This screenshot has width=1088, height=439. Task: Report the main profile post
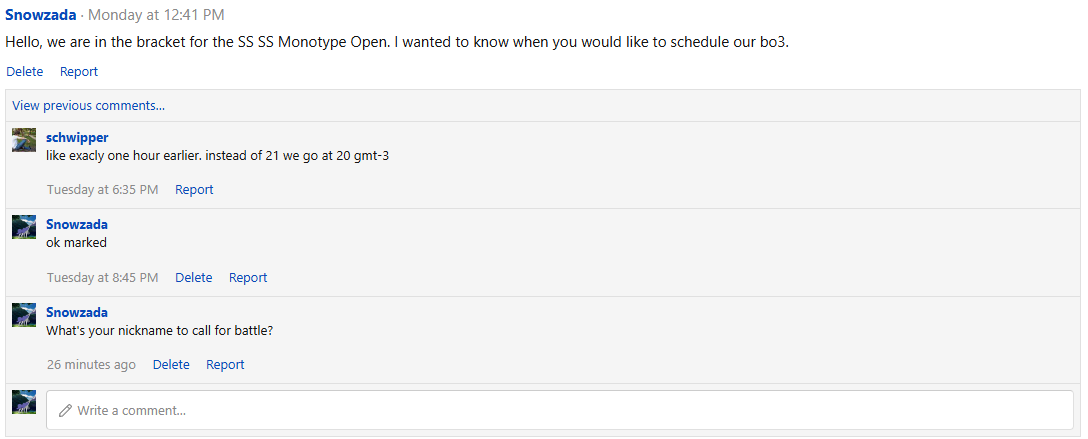click(x=79, y=72)
